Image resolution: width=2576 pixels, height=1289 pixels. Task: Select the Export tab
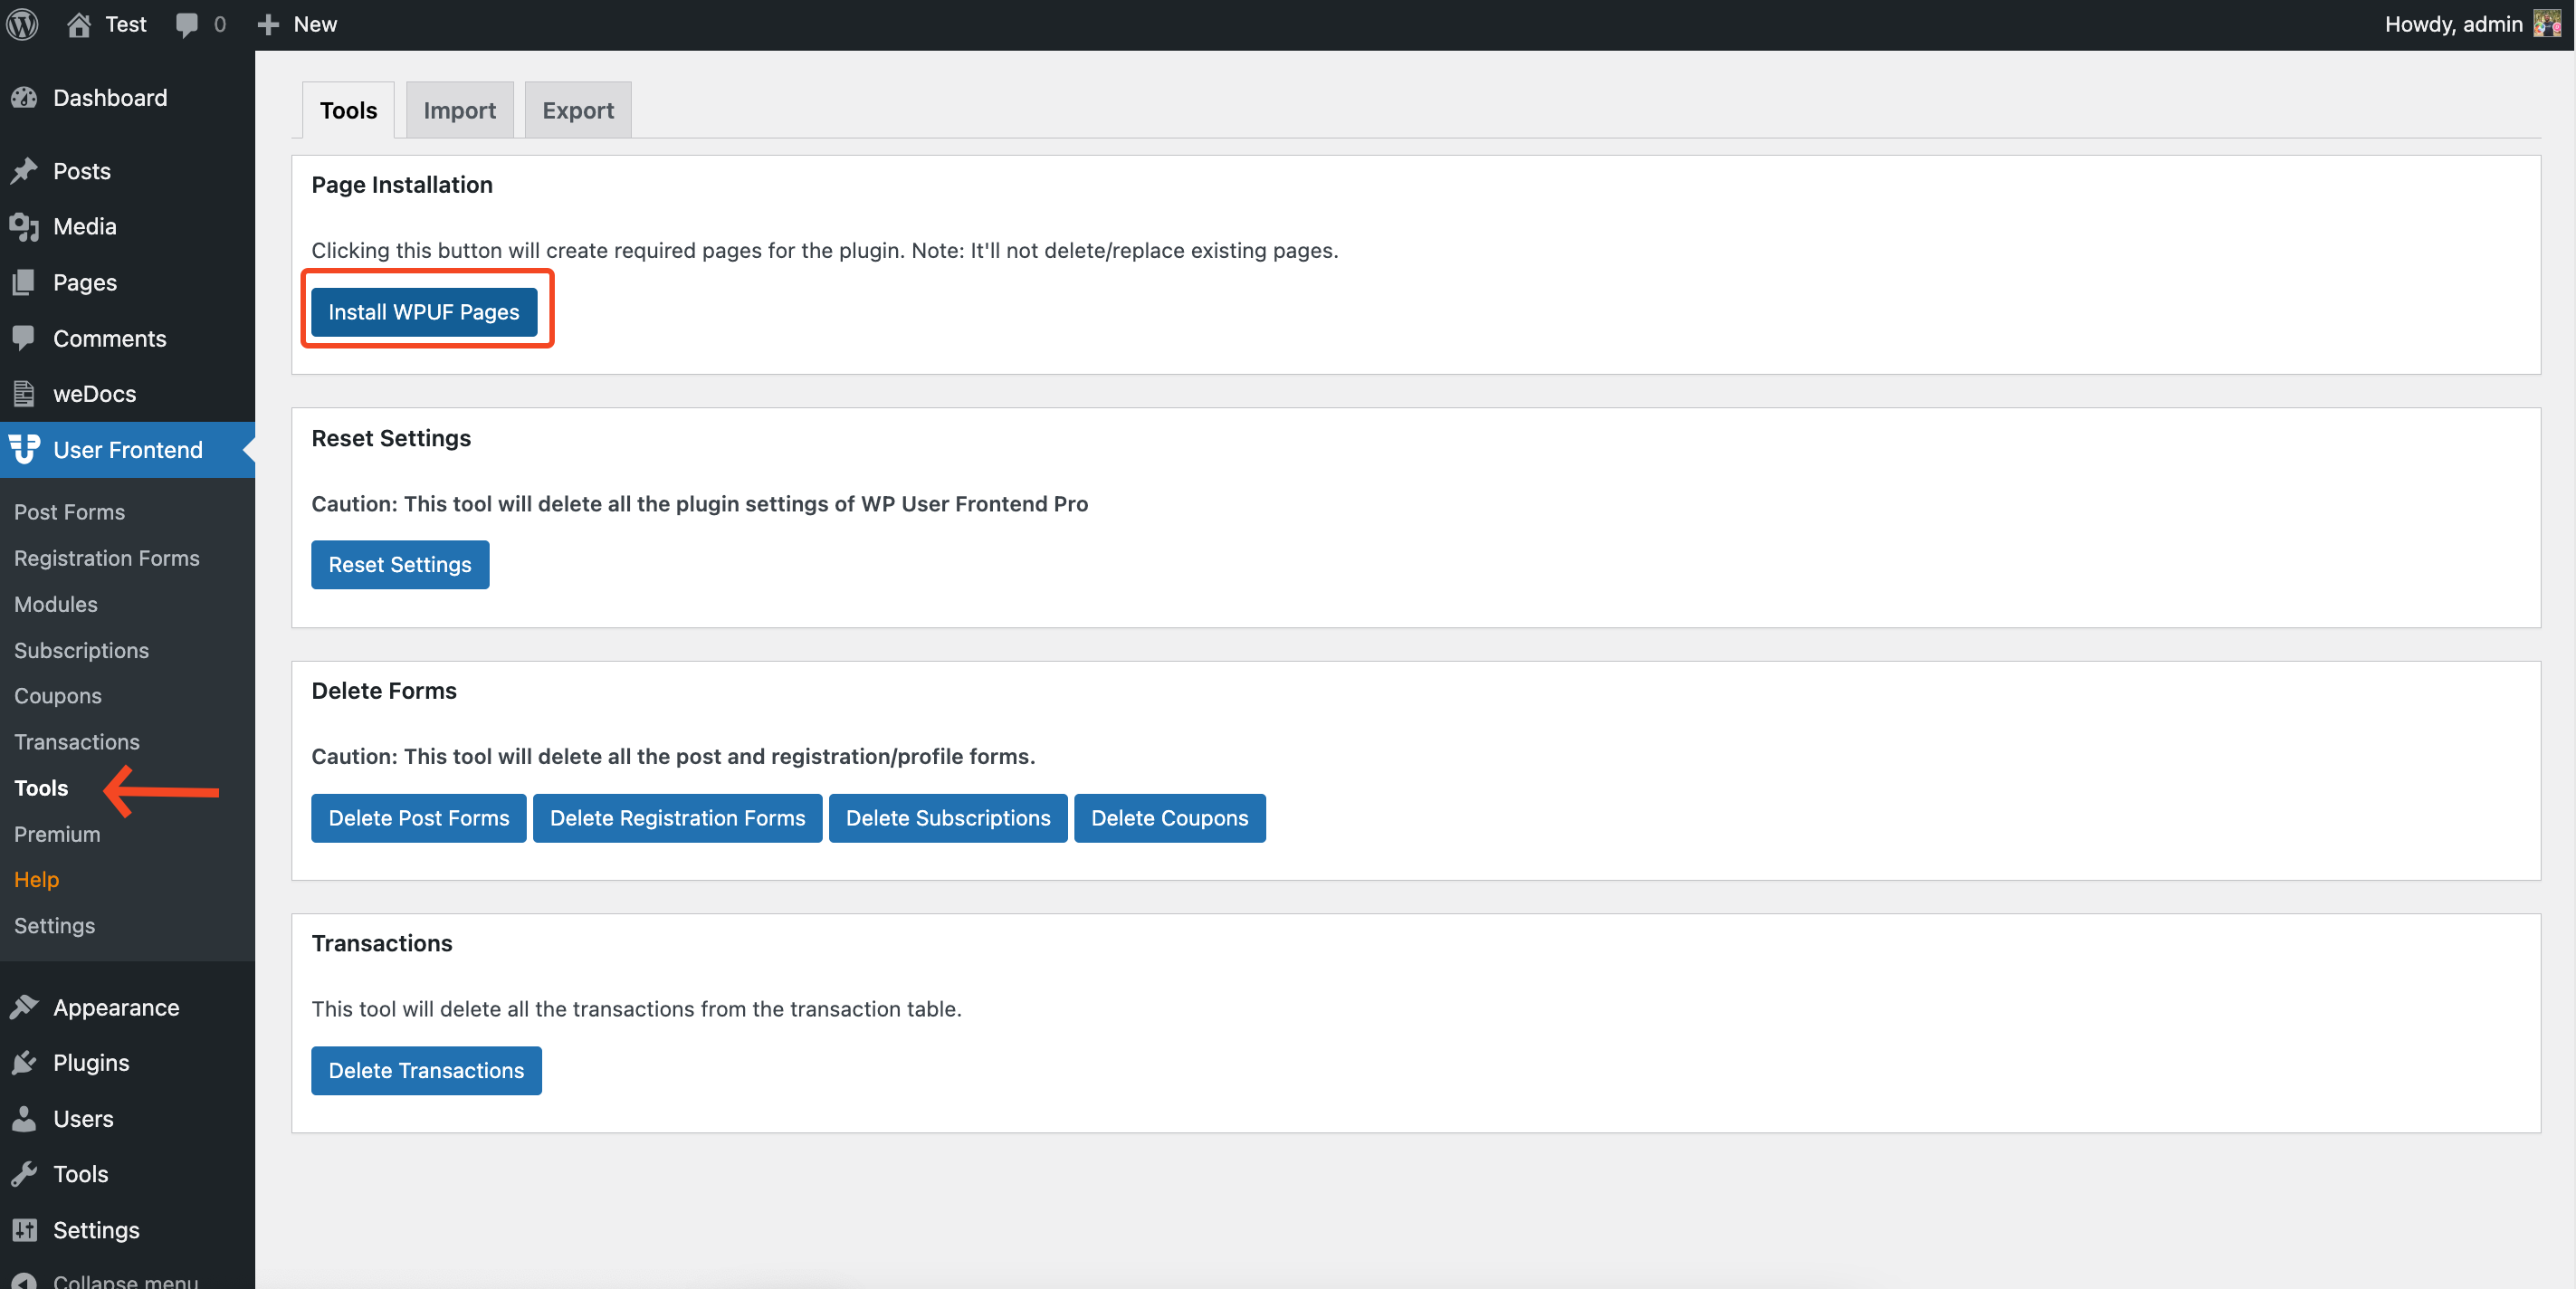[x=577, y=109]
